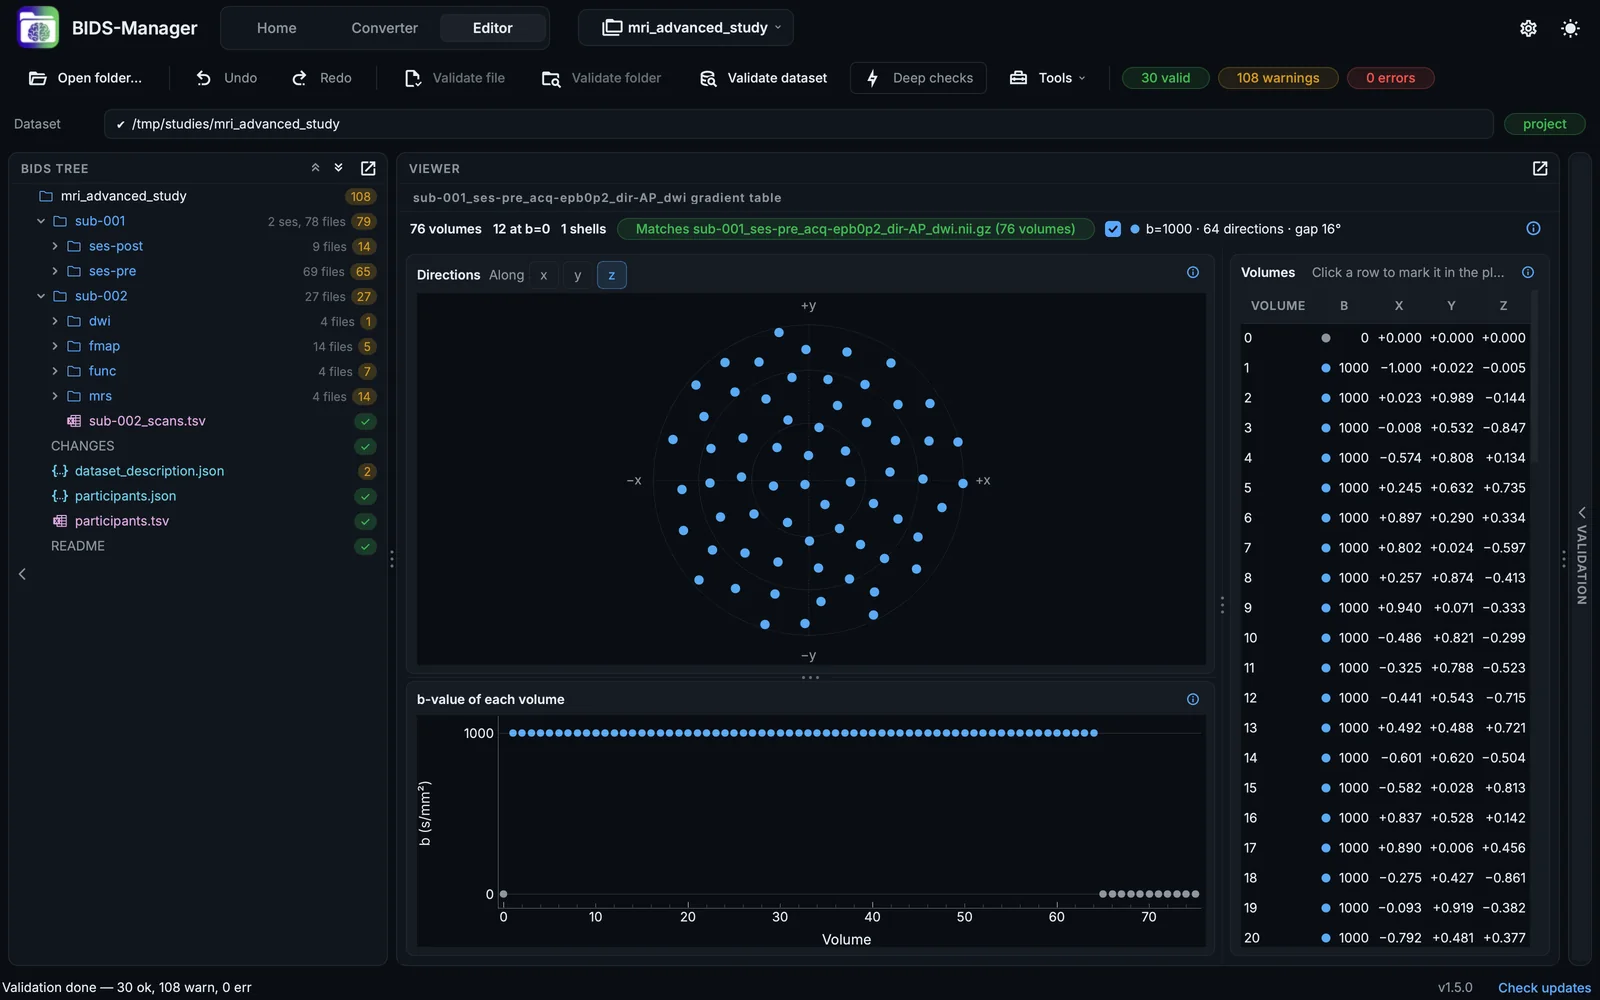
Task: Collapse the sub-001 tree folder
Action: point(41,221)
